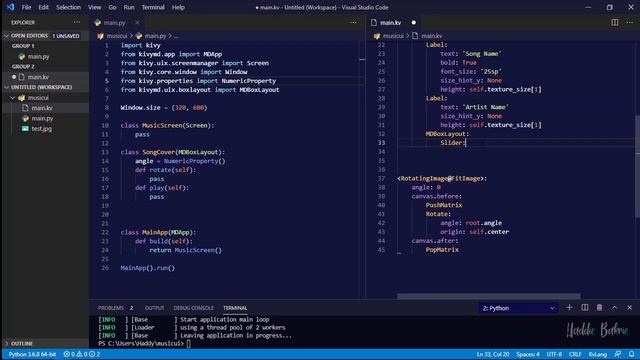
Task: Close the terminal panel
Action: pos(630,308)
